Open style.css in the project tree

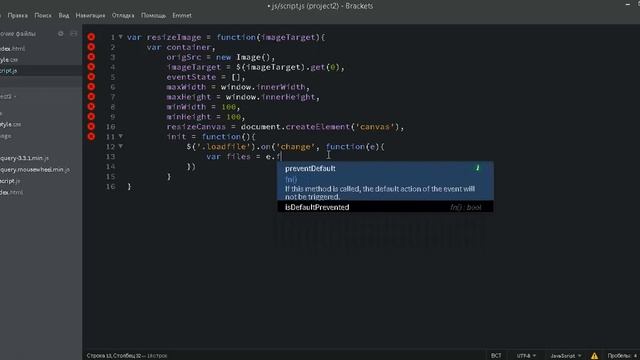pyautogui.click(x=11, y=124)
